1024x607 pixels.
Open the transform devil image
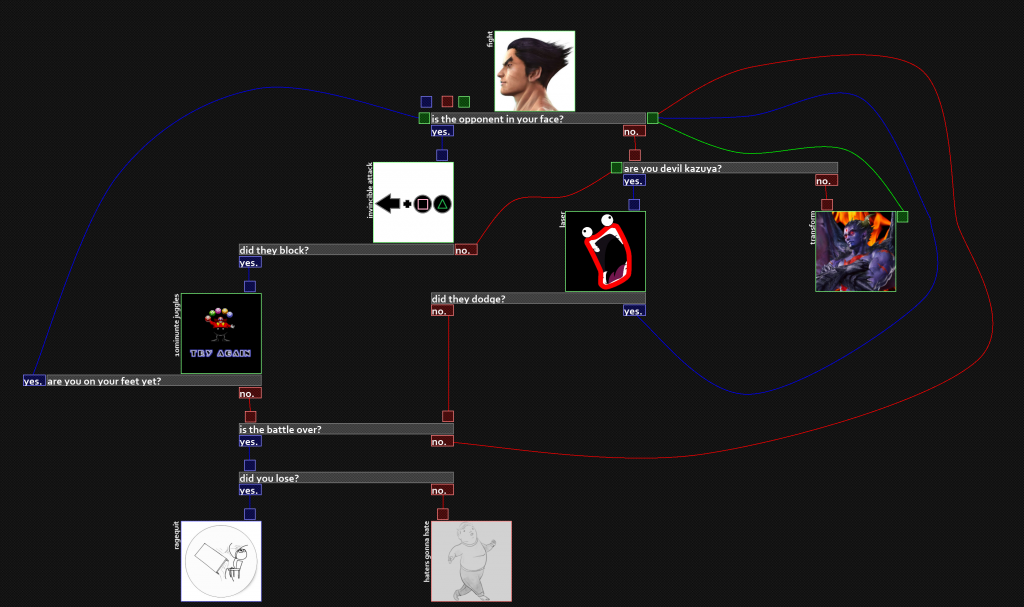point(856,252)
